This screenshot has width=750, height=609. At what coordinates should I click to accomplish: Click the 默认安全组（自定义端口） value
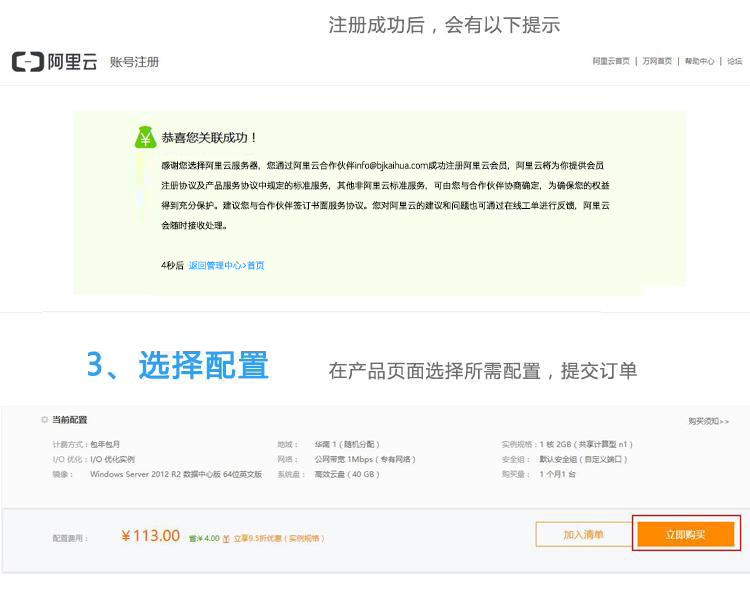[x=583, y=459]
